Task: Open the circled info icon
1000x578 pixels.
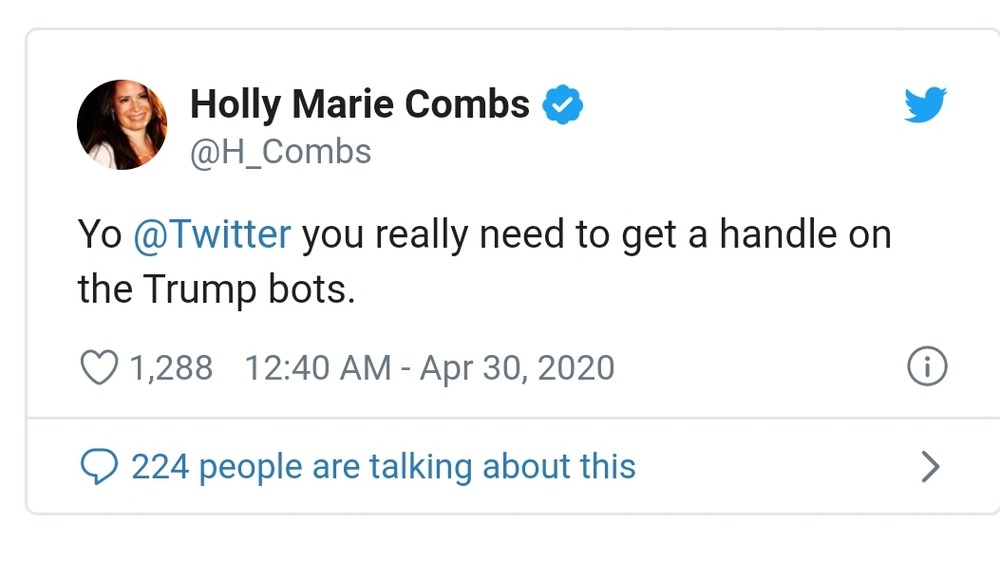Action: coord(926,367)
